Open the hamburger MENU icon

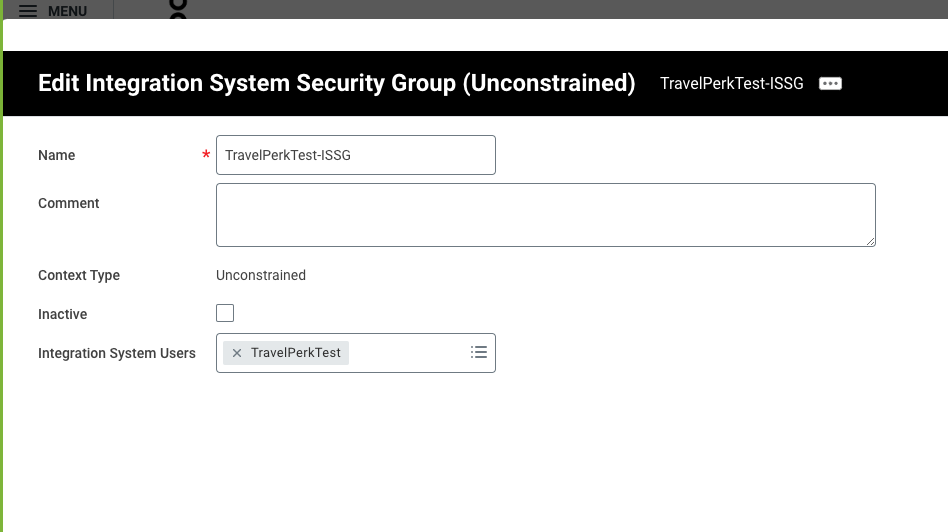pos(28,11)
